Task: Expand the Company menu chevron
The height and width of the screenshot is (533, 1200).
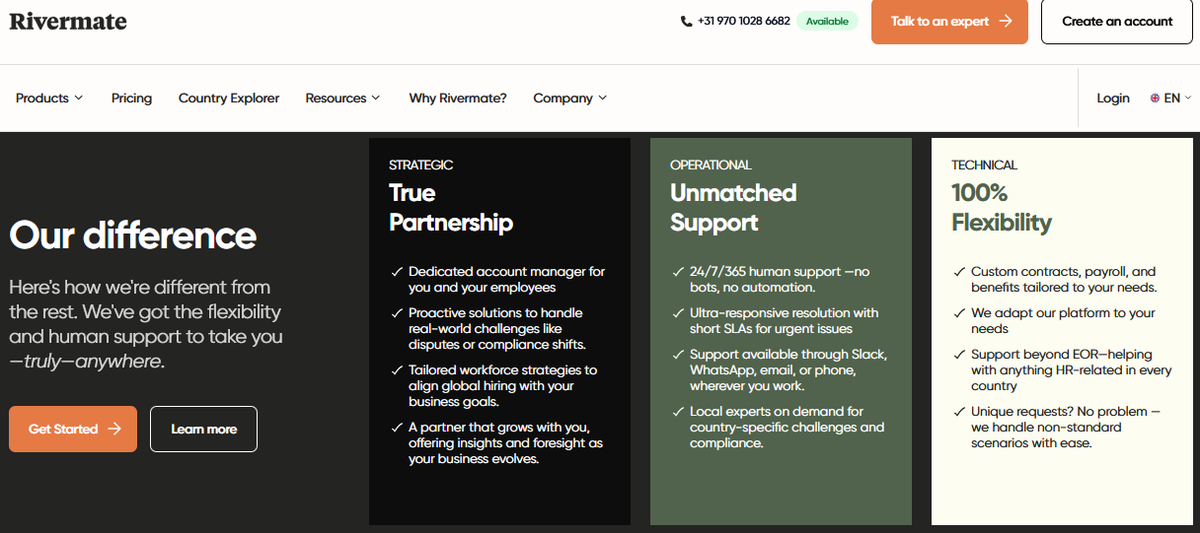Action: [x=602, y=98]
